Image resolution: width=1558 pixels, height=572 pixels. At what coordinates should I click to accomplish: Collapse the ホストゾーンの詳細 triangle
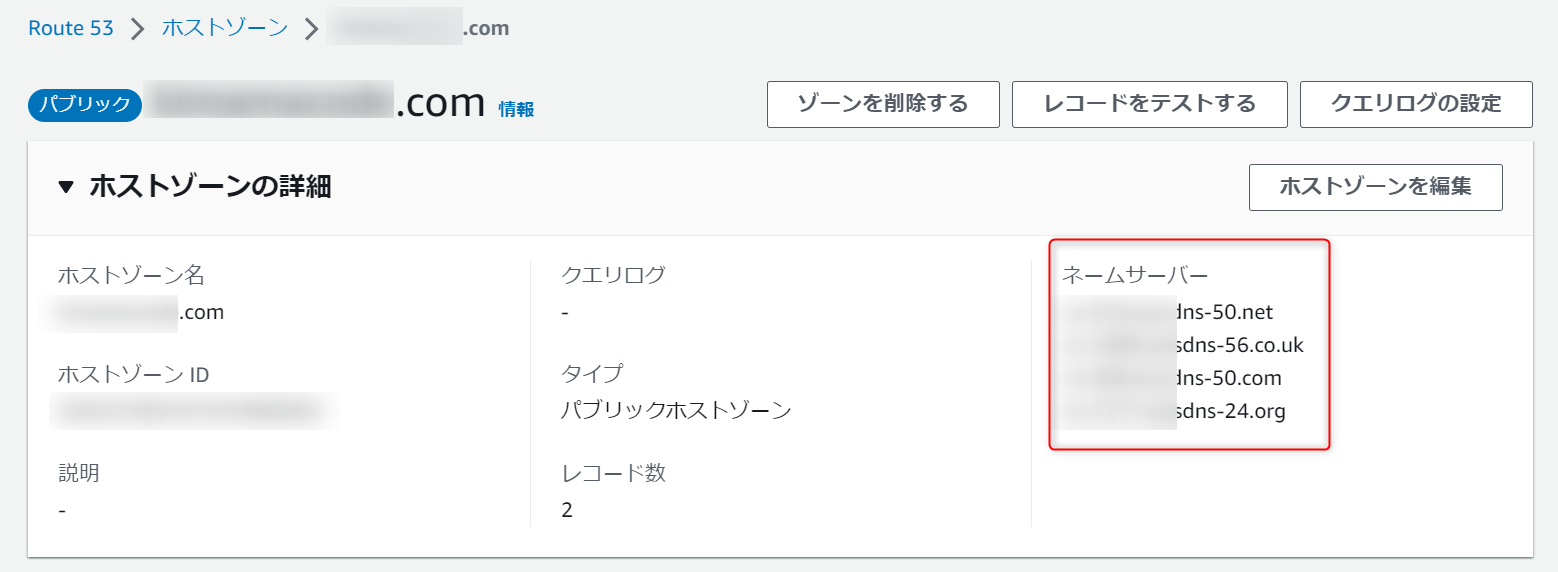pos(66,187)
